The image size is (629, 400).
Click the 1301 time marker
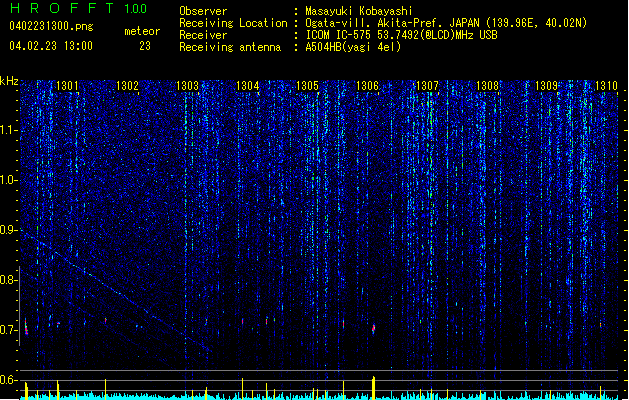[67, 85]
